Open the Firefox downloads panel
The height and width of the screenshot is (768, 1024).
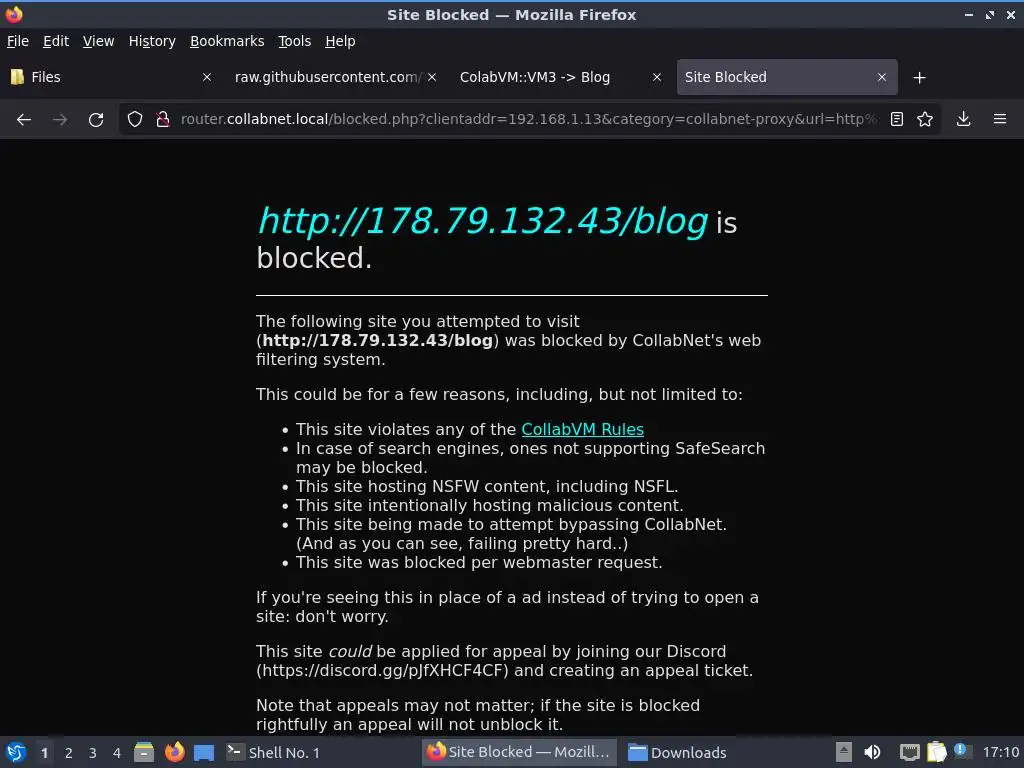963,120
